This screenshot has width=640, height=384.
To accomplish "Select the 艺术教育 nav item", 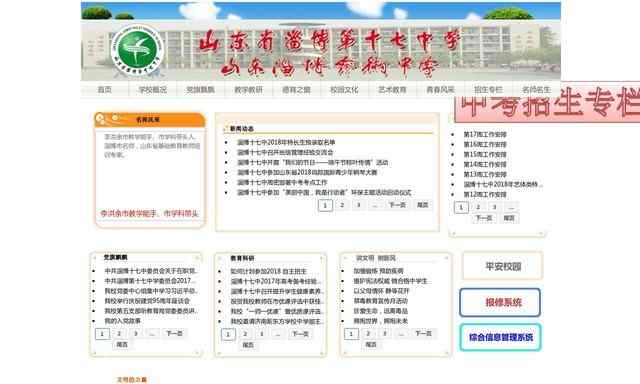I will 393,89.
